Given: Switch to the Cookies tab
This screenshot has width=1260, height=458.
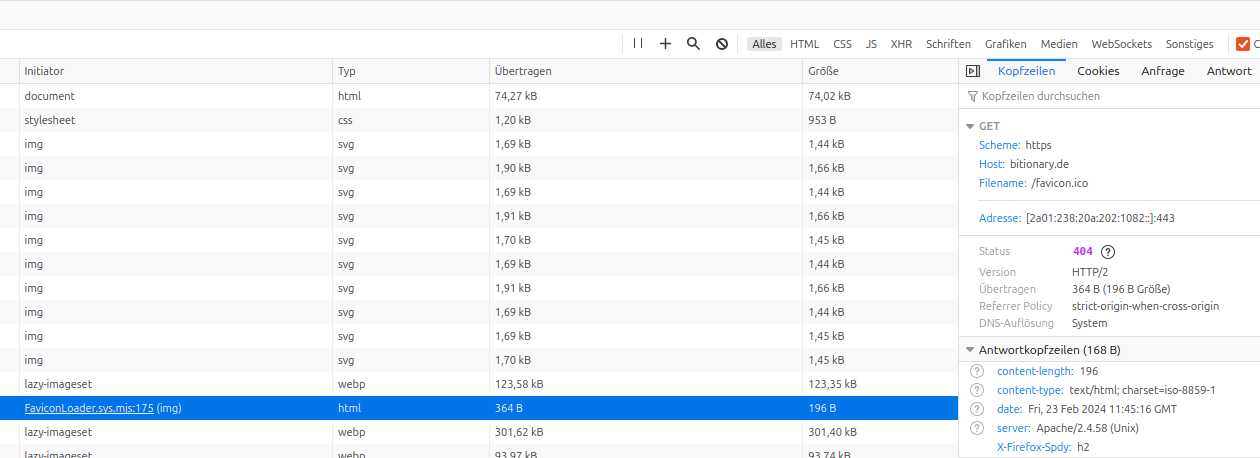Looking at the screenshot, I should [1097, 71].
